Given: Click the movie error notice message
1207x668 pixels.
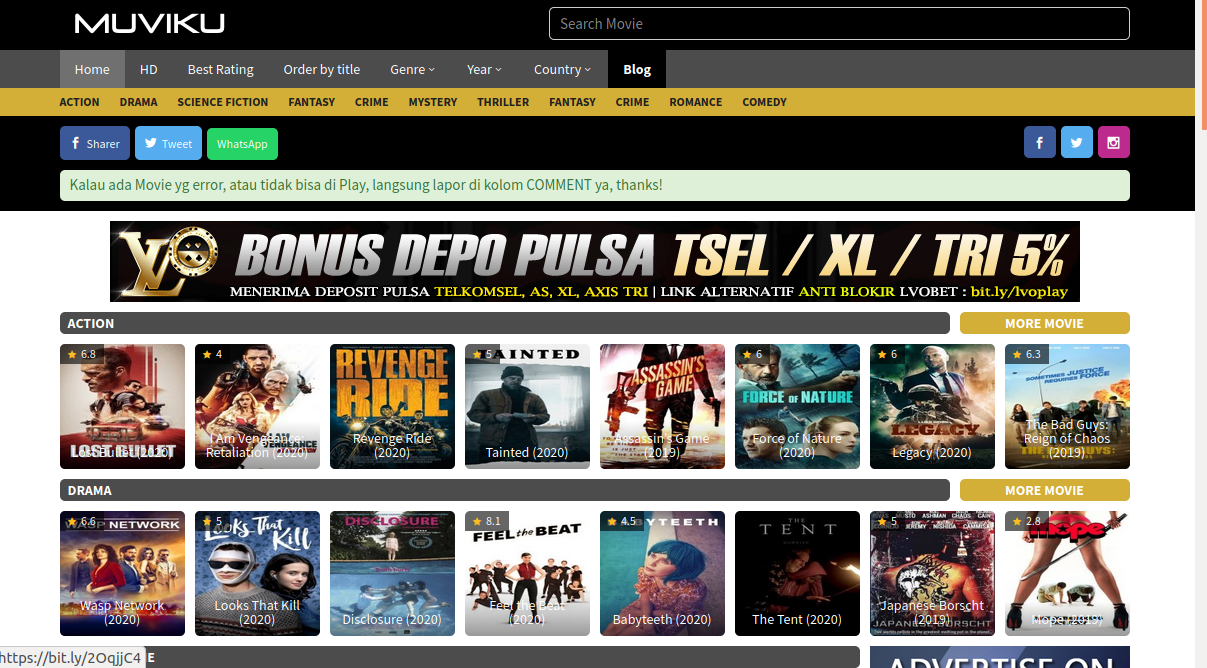Looking at the screenshot, I should click(595, 185).
